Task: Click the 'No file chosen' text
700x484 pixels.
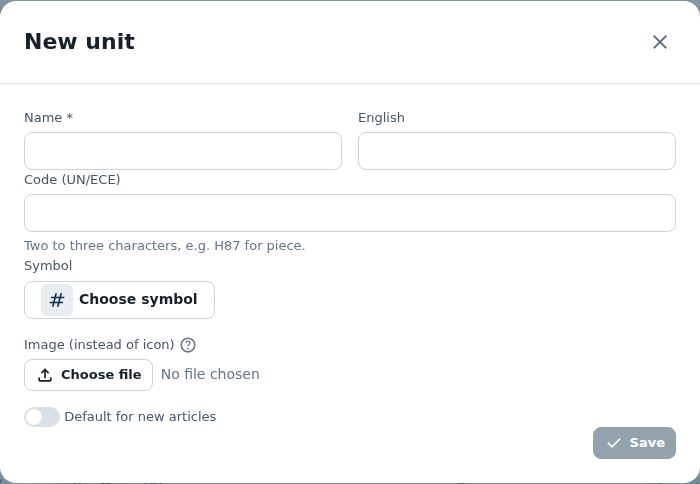Action: click(x=210, y=374)
